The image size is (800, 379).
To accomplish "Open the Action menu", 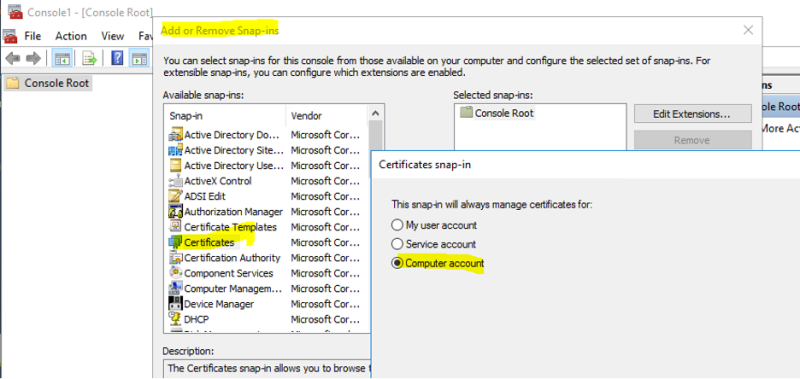I will [x=71, y=36].
